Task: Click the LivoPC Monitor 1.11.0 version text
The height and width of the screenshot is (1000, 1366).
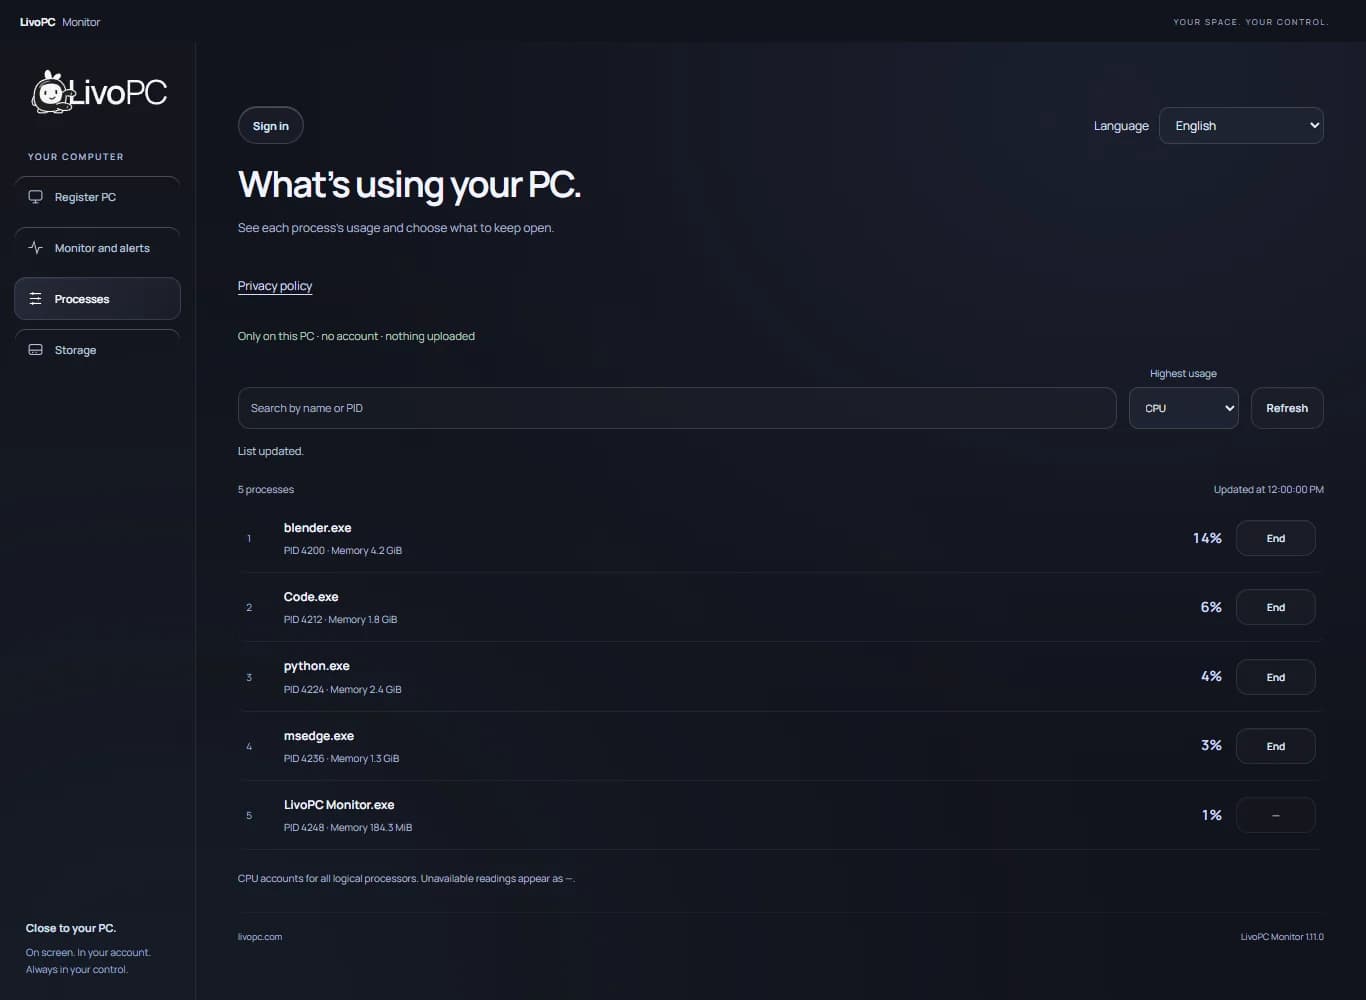Action: tap(1282, 937)
